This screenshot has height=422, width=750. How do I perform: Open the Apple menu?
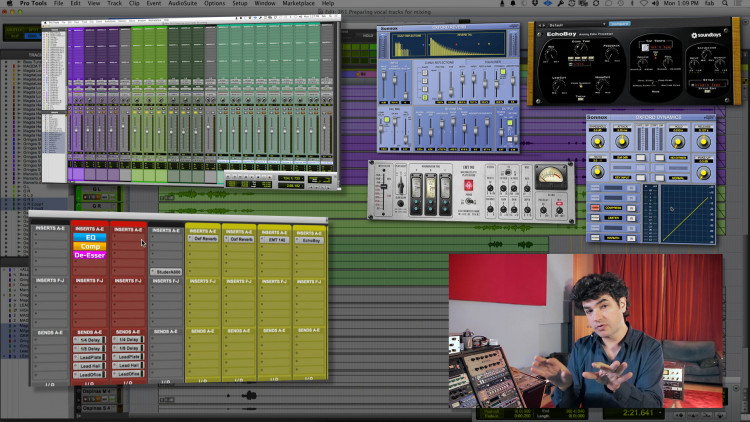pyautogui.click(x=9, y=3)
